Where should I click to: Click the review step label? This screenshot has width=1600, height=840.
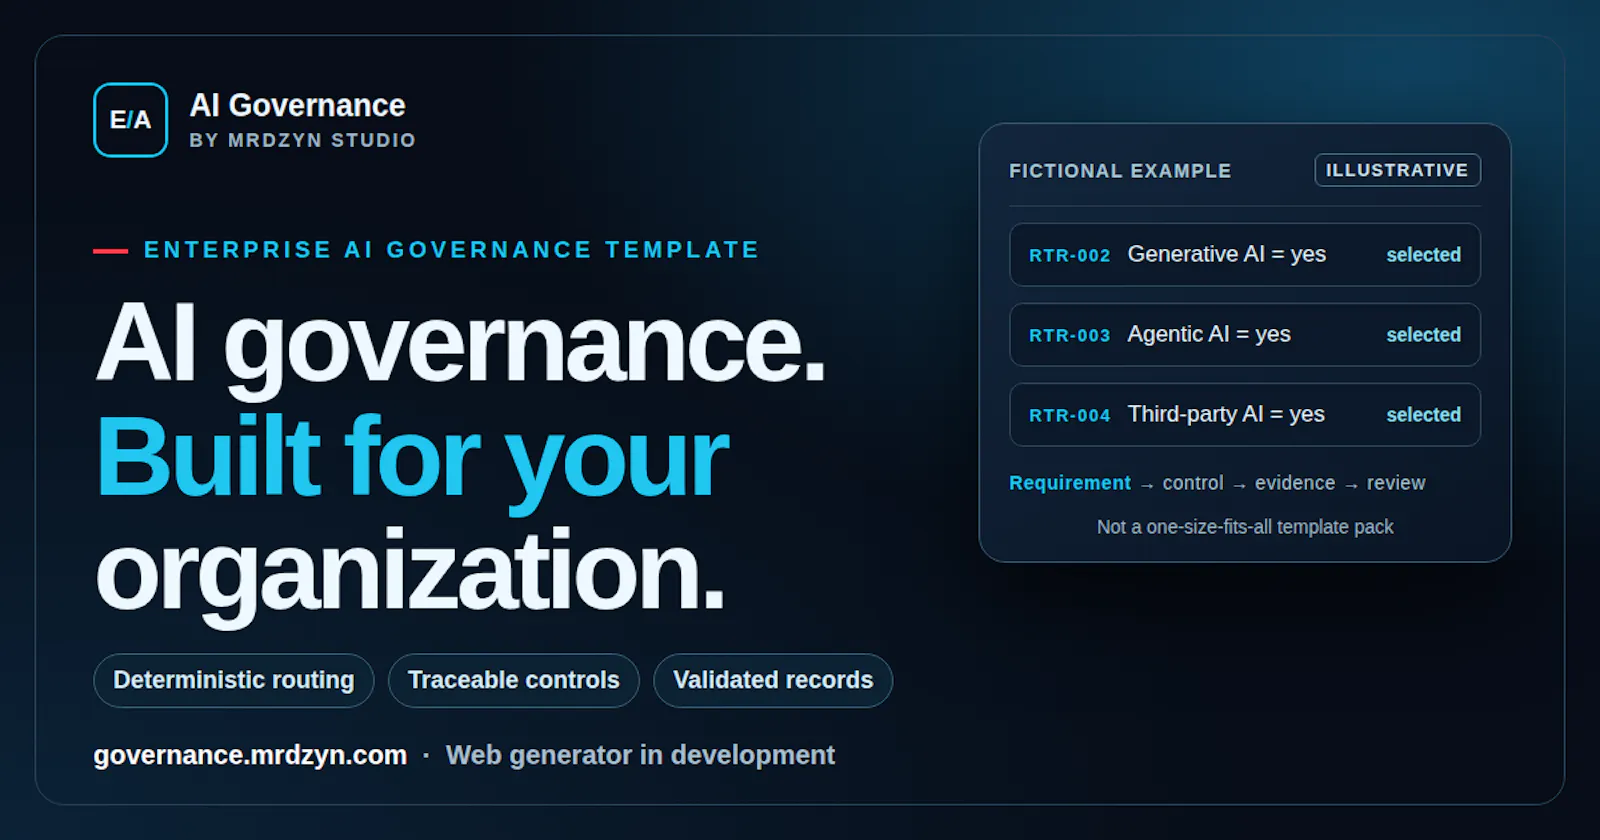(x=1396, y=483)
